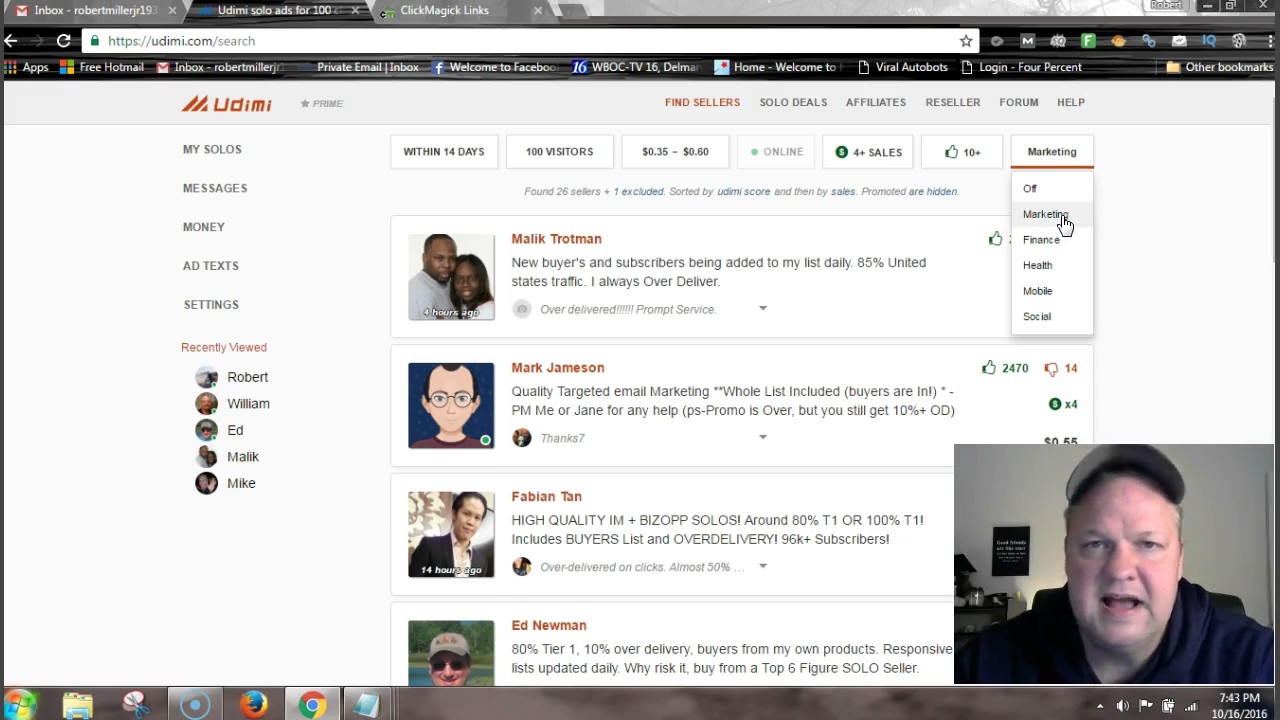Expand Mark Jameson's review dropdown arrow
The height and width of the screenshot is (720, 1280).
(763, 437)
